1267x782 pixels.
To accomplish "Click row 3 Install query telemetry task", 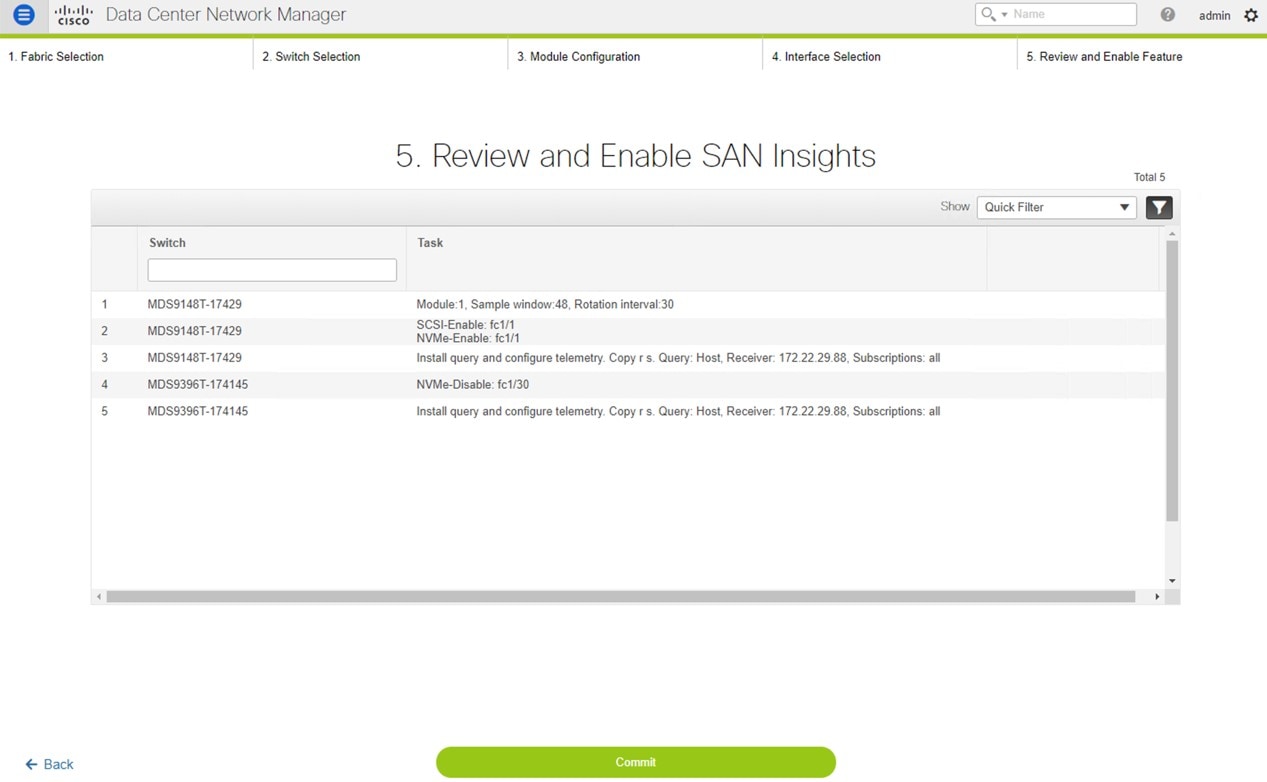I will [x=678, y=358].
